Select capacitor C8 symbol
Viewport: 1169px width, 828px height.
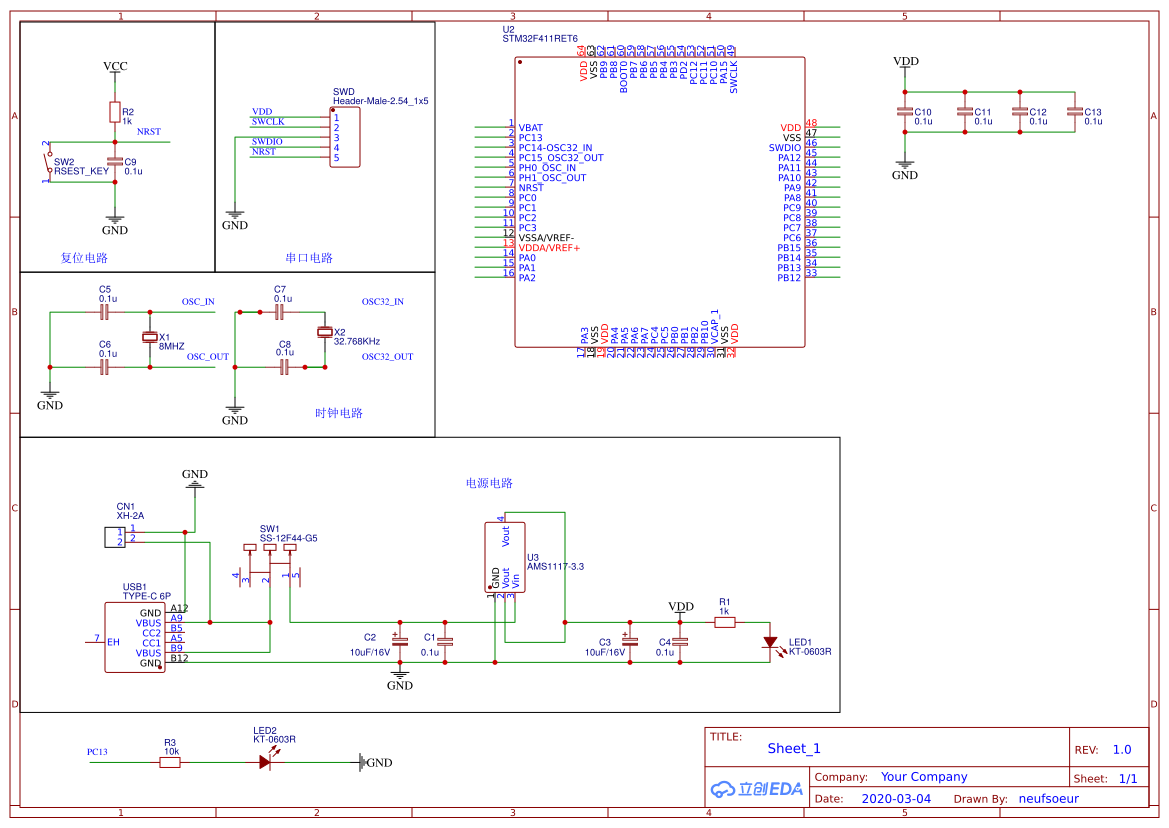coord(284,367)
